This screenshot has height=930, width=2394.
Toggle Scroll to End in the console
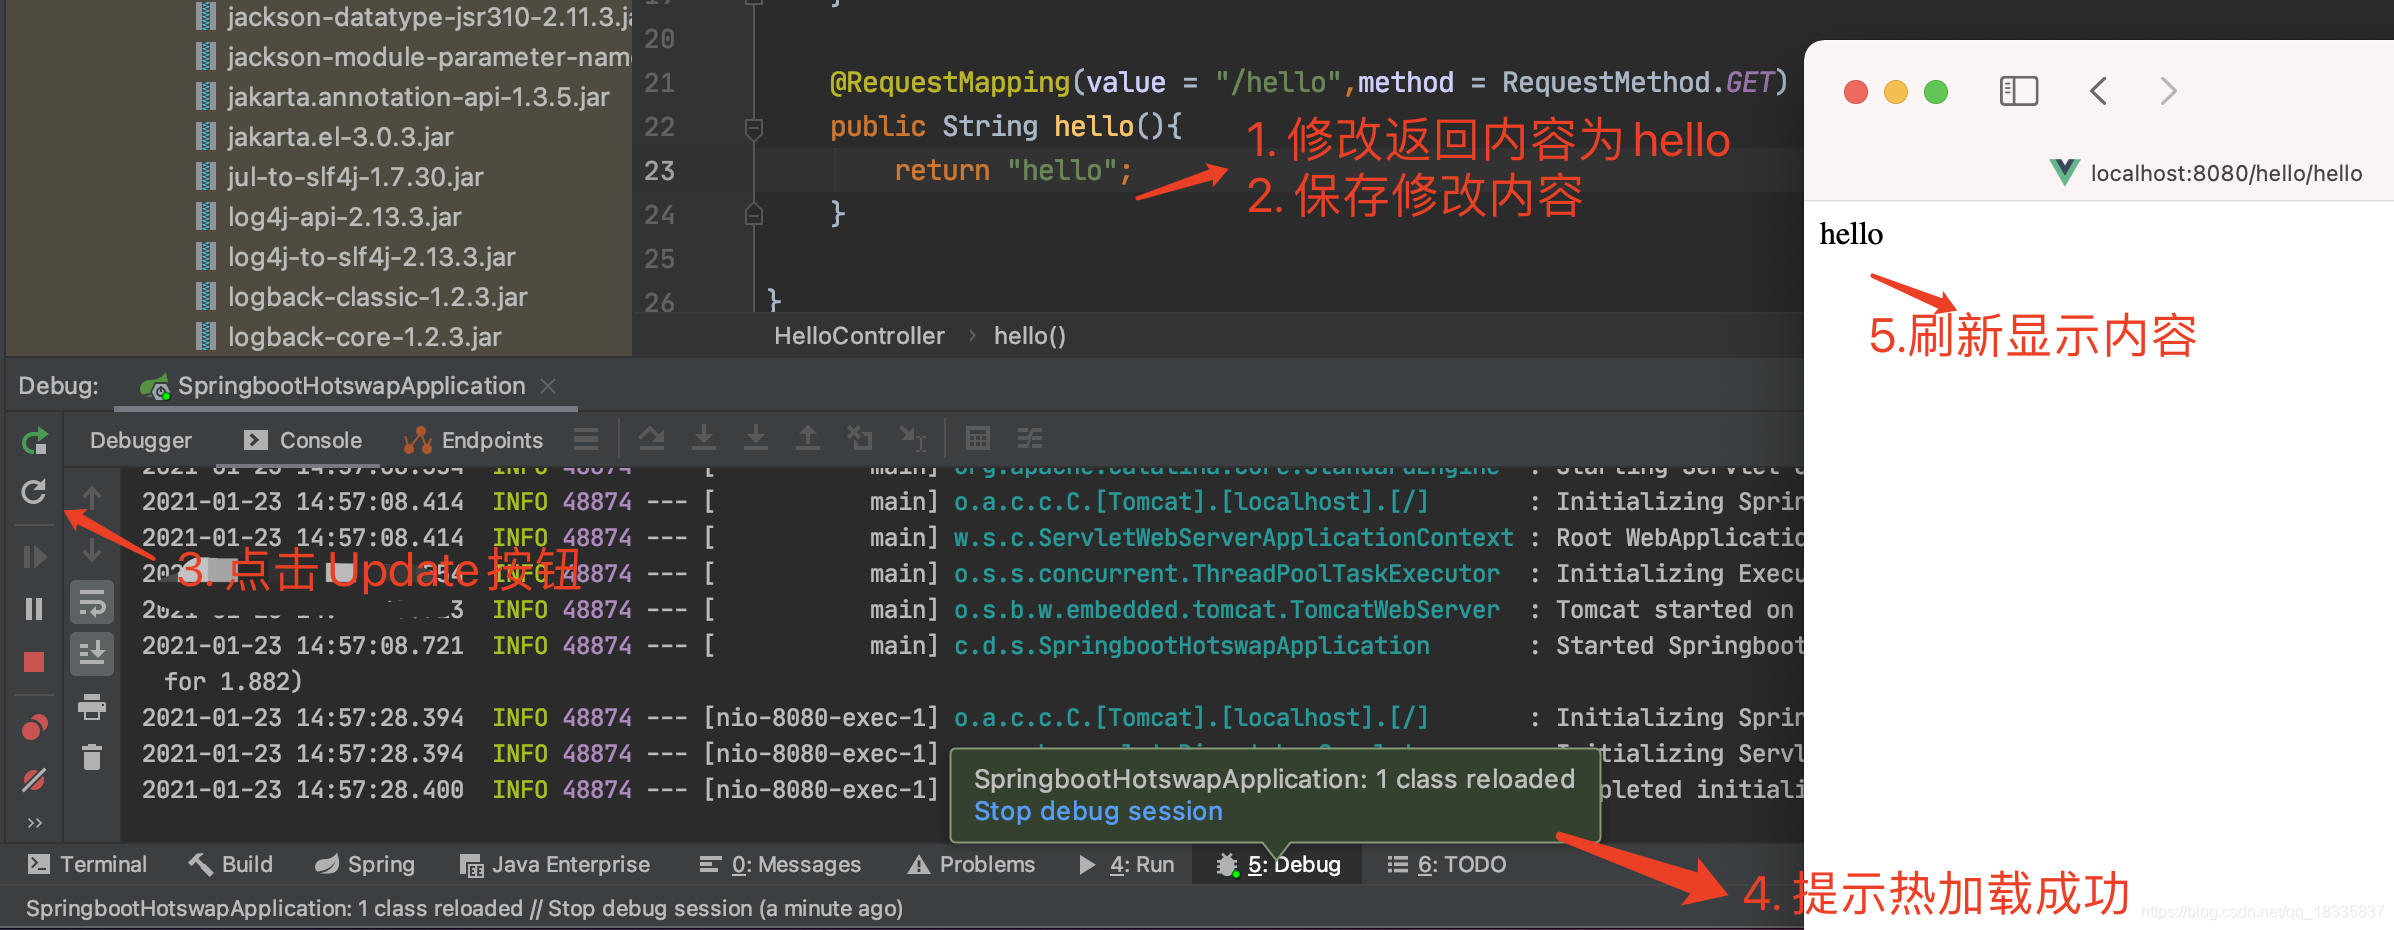[x=92, y=654]
